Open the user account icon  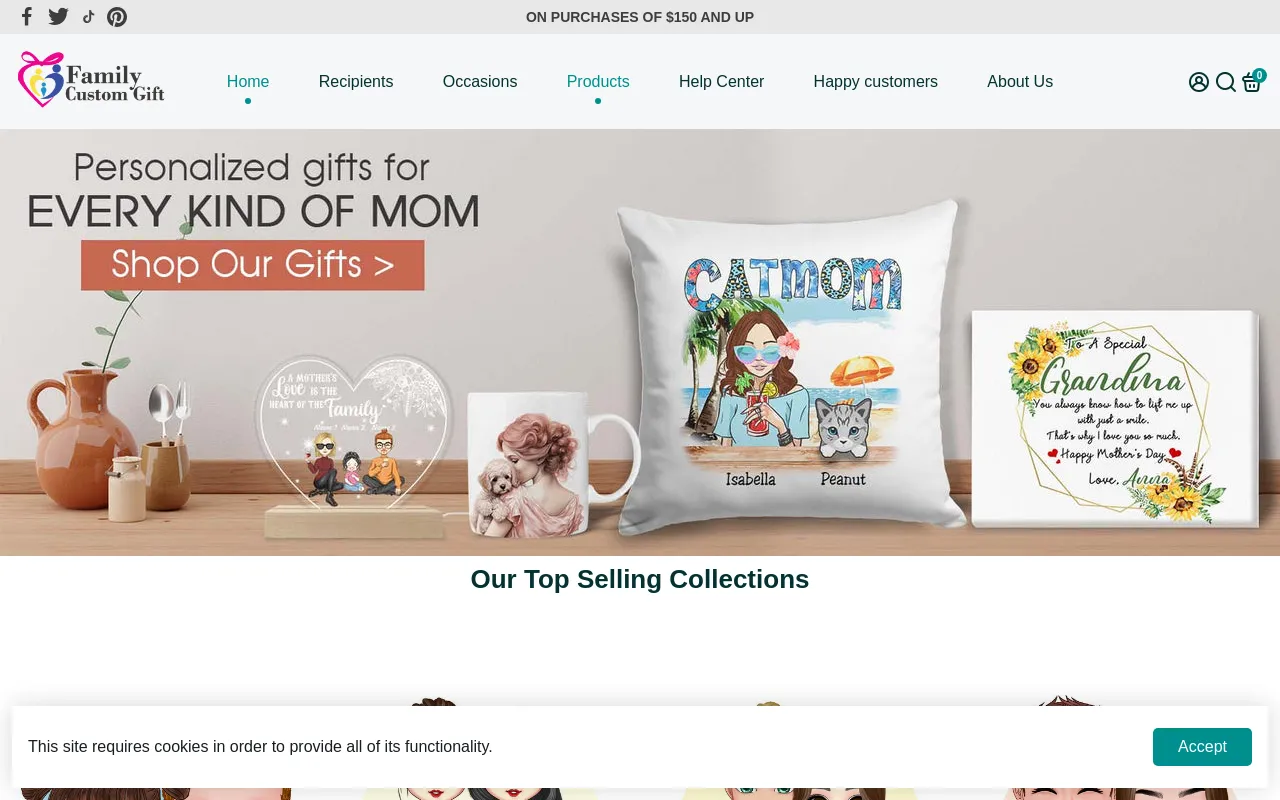(x=1199, y=82)
